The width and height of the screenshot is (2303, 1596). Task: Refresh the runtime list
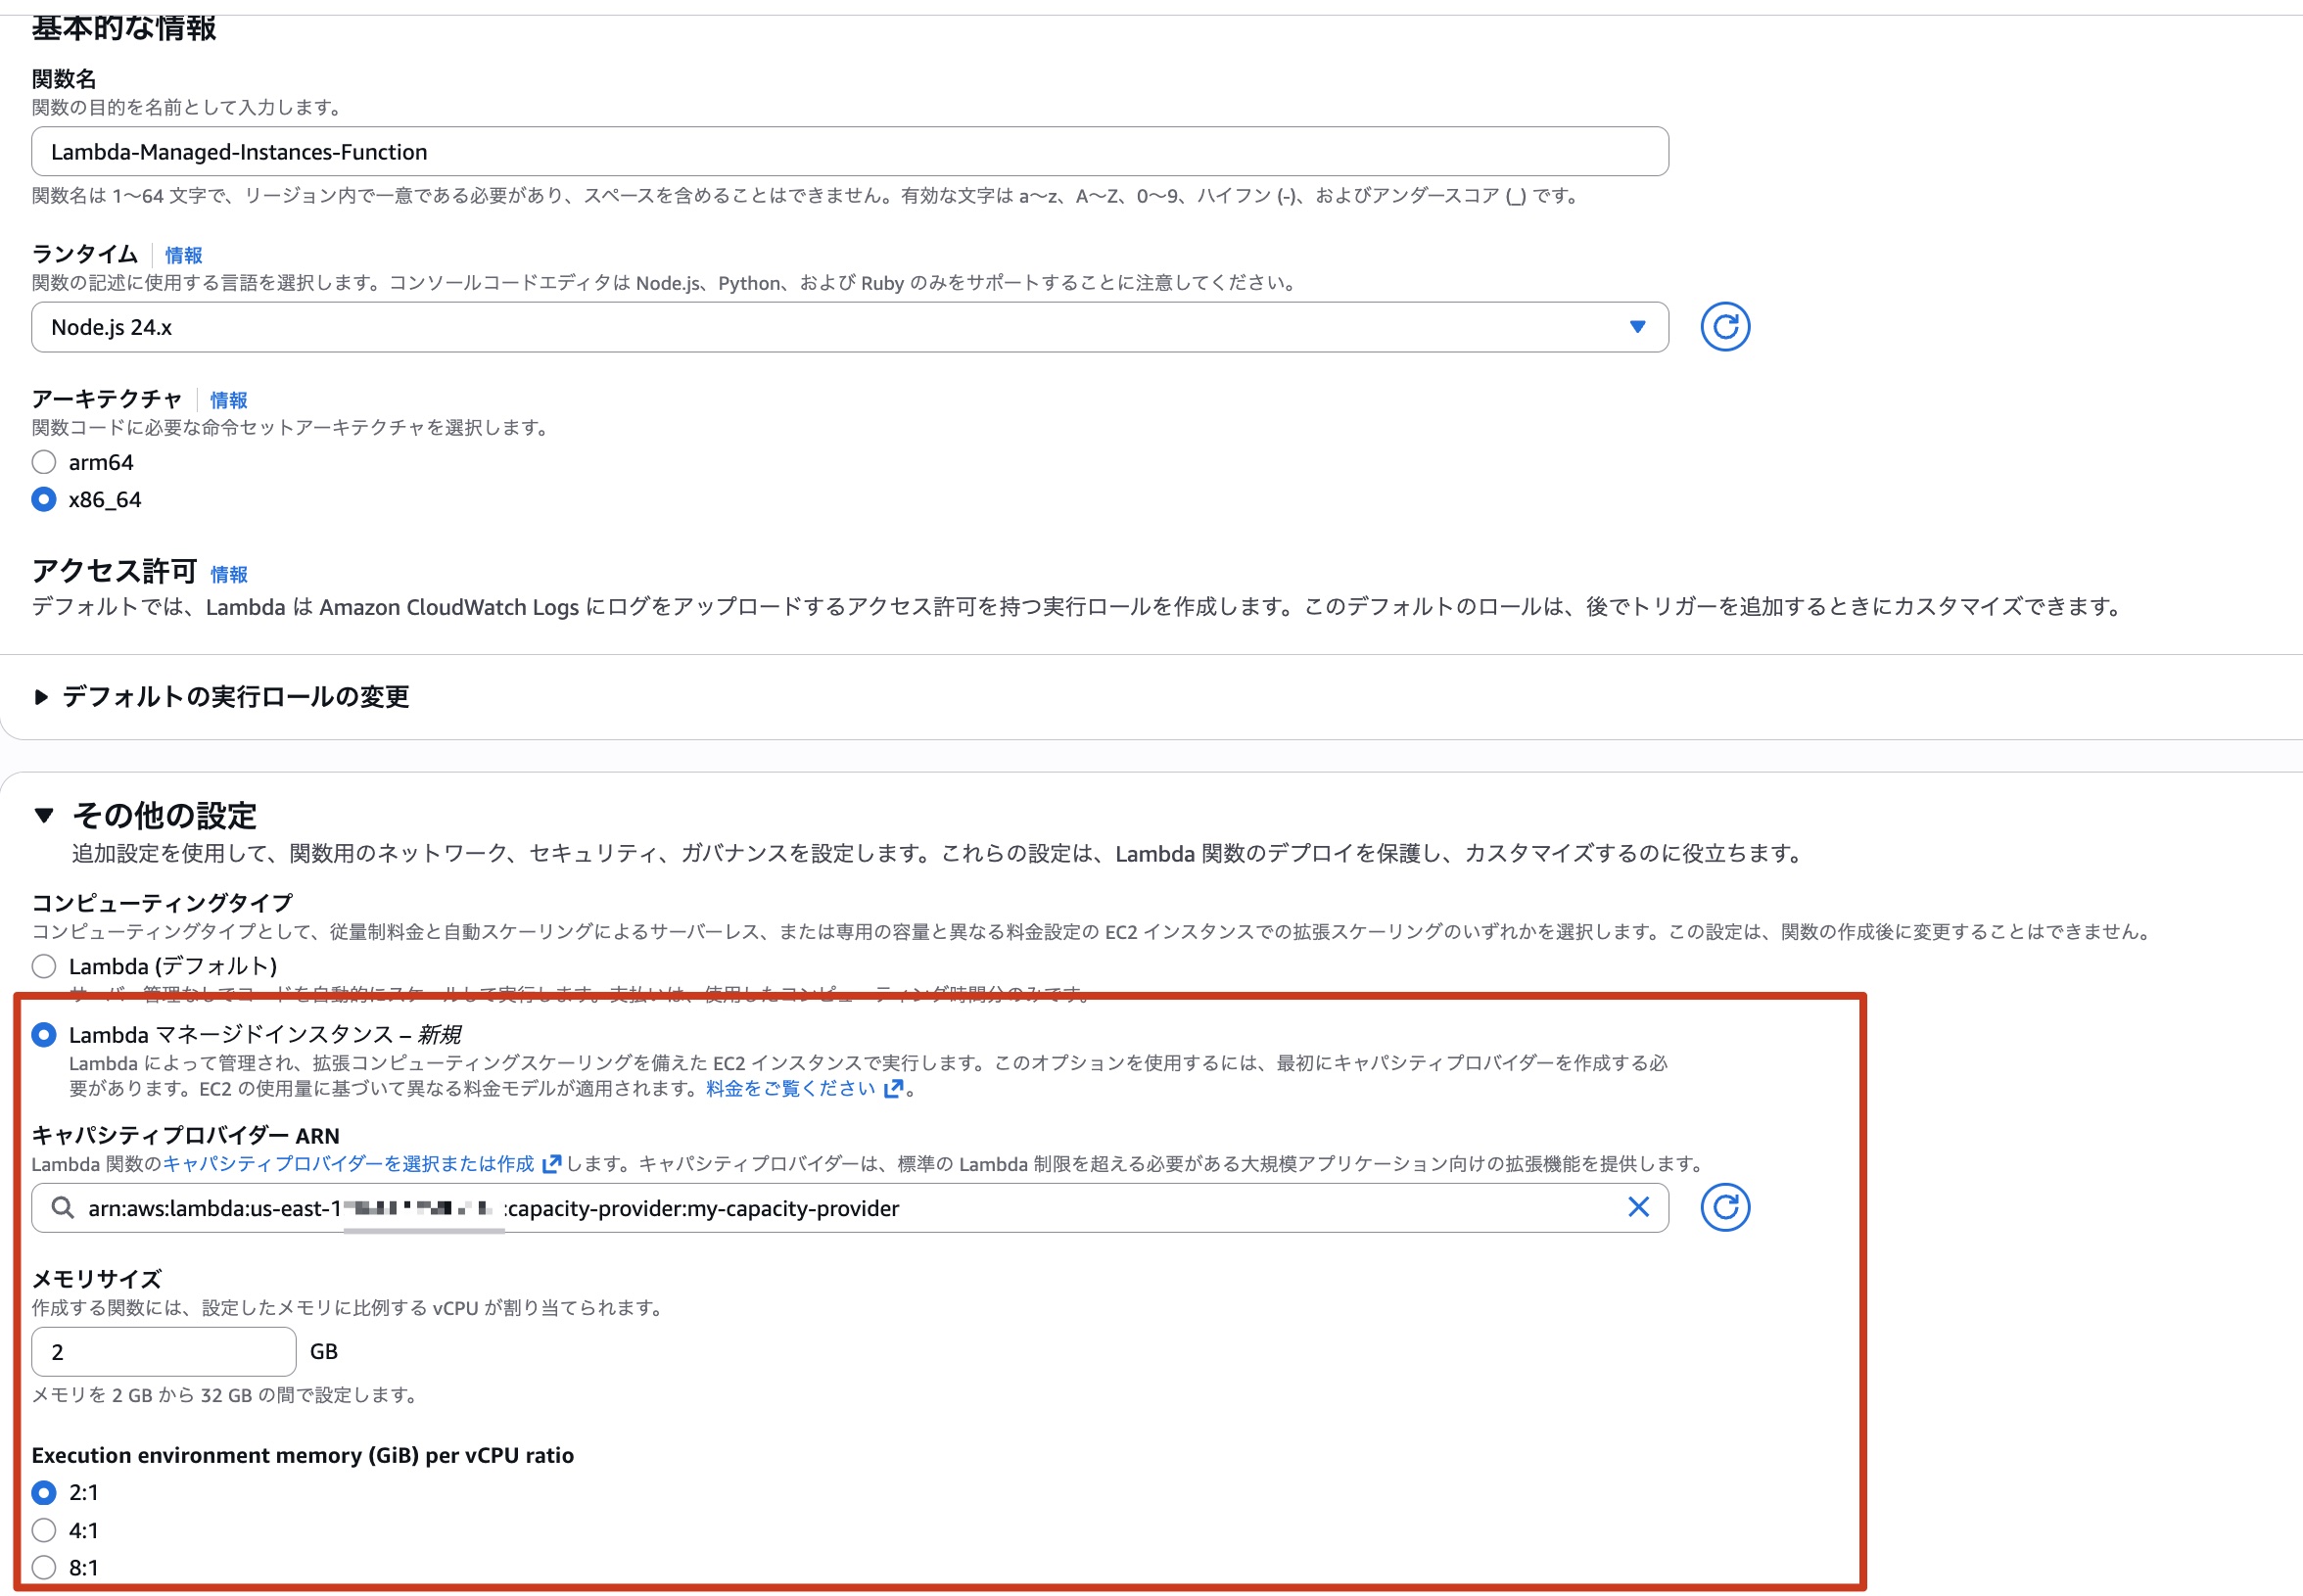1725,326
